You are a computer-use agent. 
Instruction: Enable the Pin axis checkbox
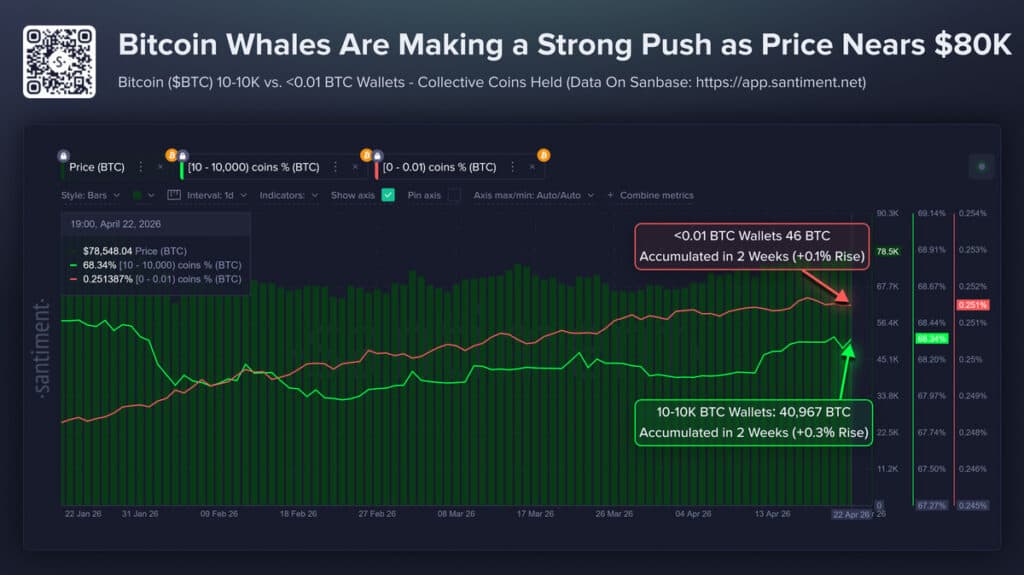pyautogui.click(x=454, y=195)
